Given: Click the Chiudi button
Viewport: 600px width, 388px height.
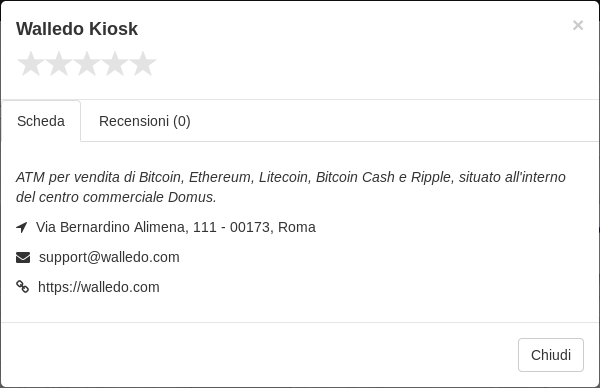Looking at the screenshot, I should (x=551, y=355).
